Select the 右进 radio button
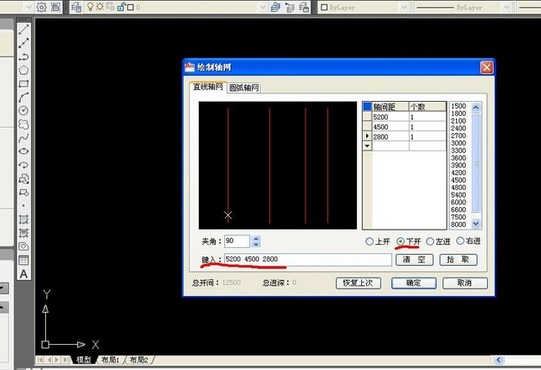 pos(460,241)
